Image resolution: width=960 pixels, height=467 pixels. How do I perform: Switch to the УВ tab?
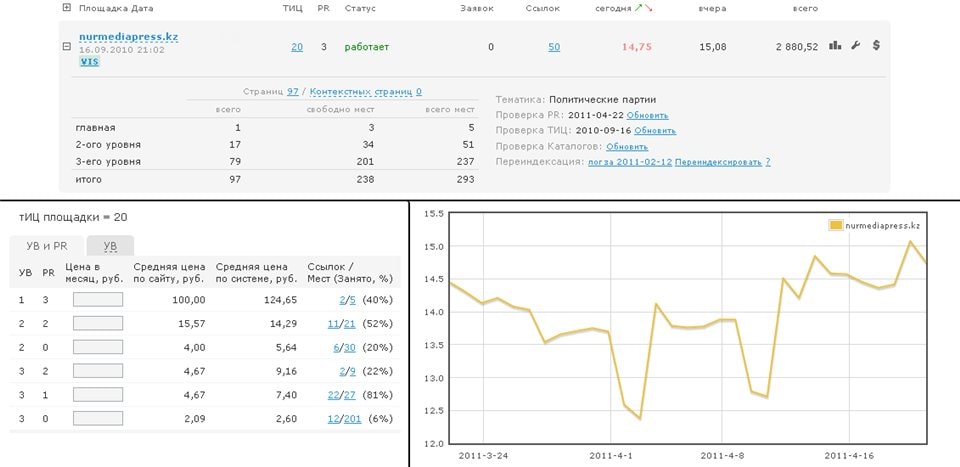click(x=110, y=246)
